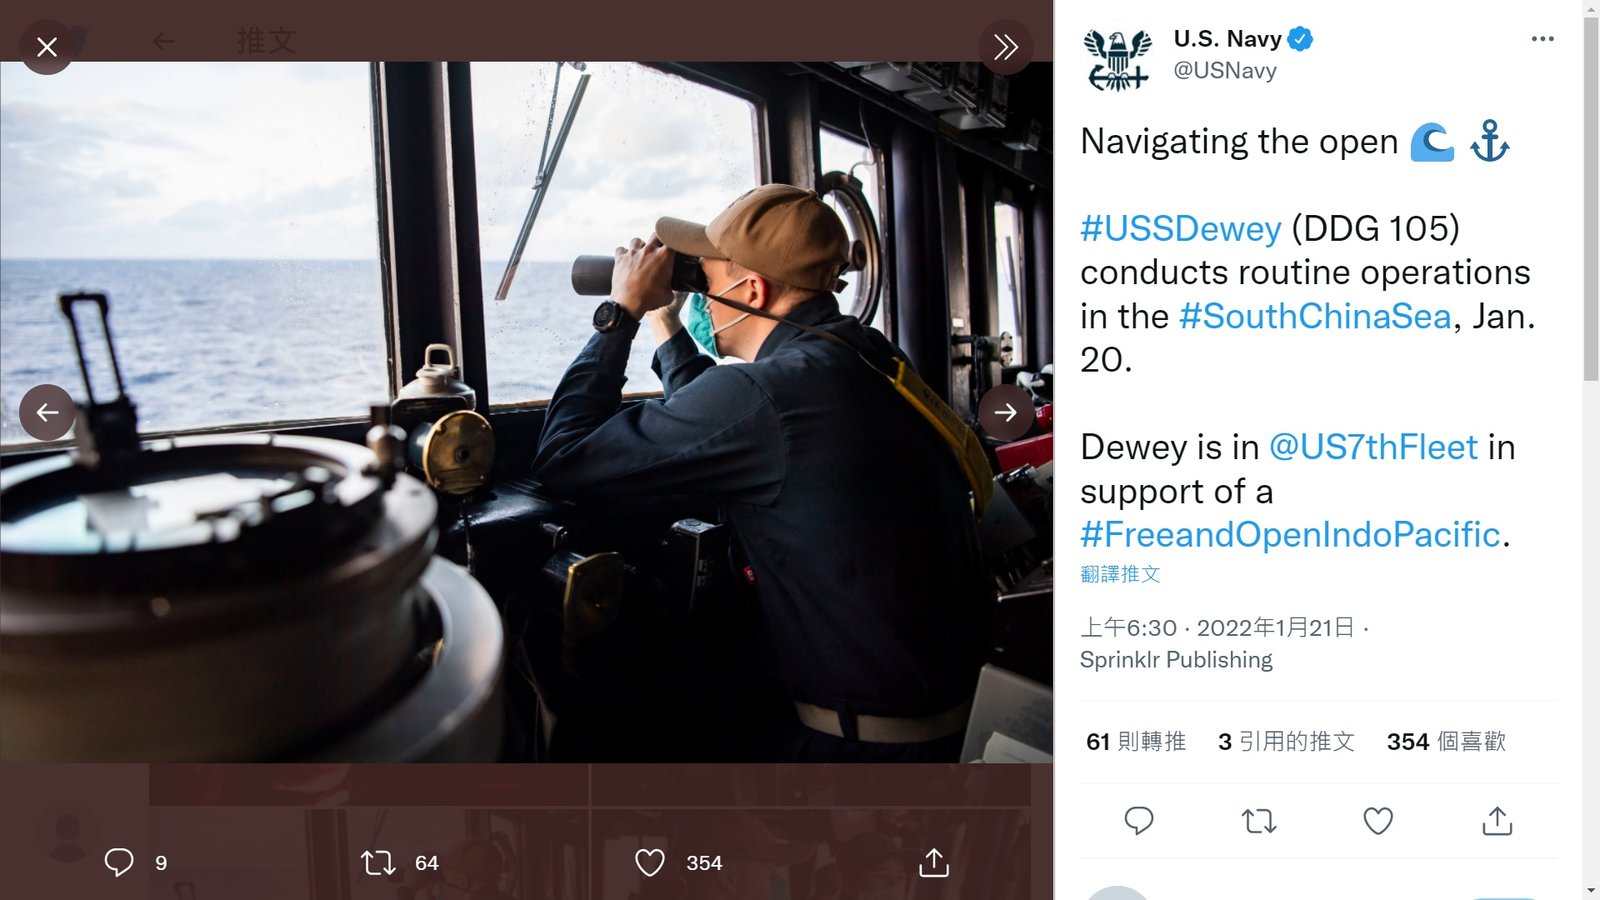Go to the next photo
Viewport: 1600px width, 900px height.
[1005, 412]
